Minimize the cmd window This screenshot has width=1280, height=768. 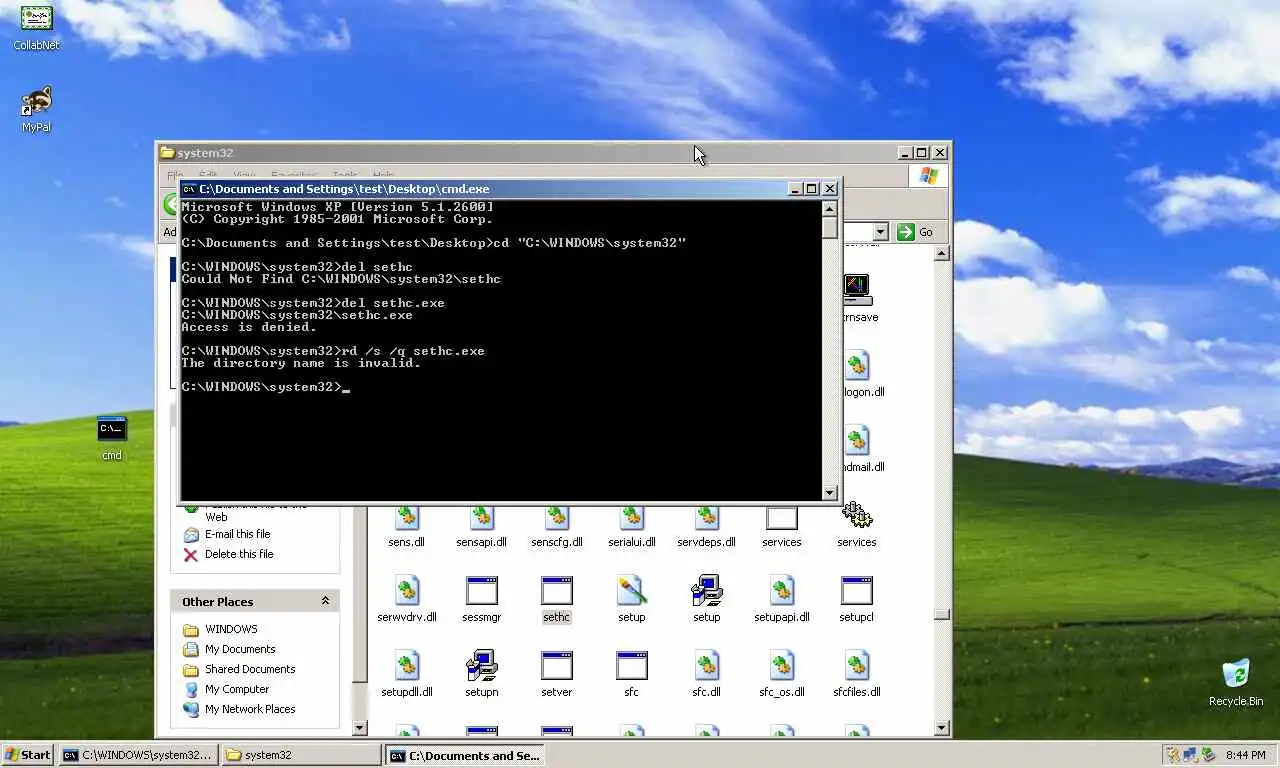coord(795,189)
